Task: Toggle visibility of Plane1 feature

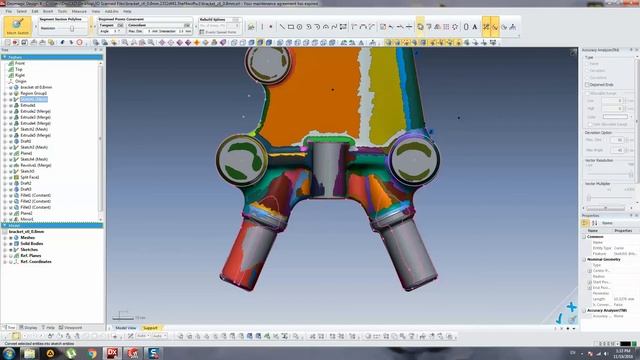Action: (11, 153)
